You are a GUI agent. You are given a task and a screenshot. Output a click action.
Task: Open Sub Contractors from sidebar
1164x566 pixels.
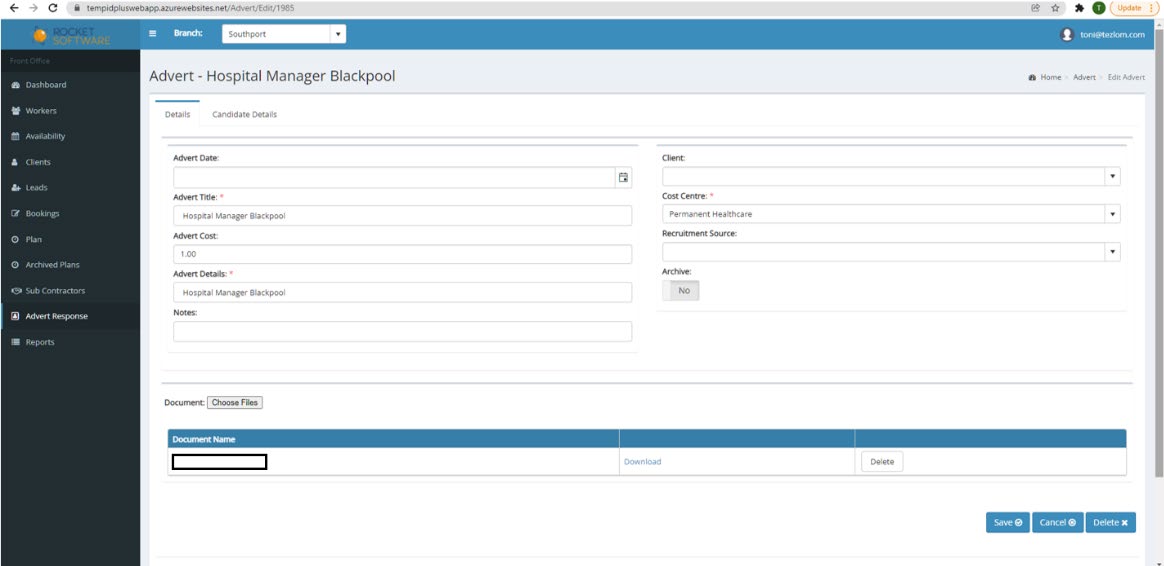click(x=55, y=290)
